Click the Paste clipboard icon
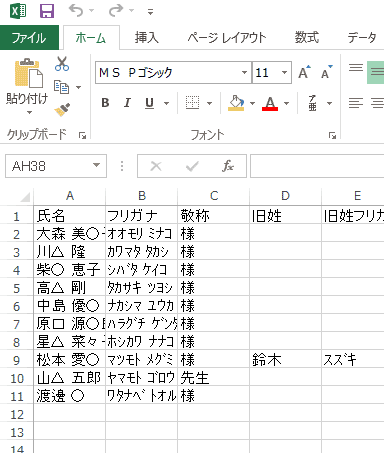This screenshot has width=384, height=453. pos(29,73)
